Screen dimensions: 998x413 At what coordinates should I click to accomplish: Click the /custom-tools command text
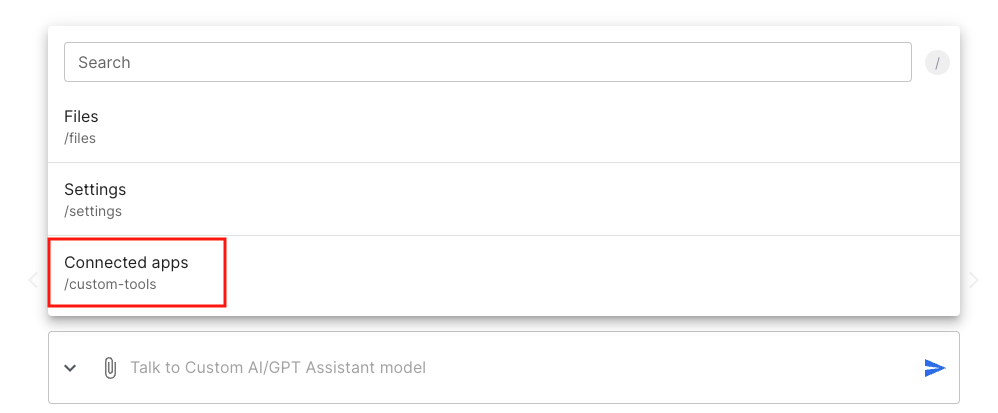(x=110, y=284)
